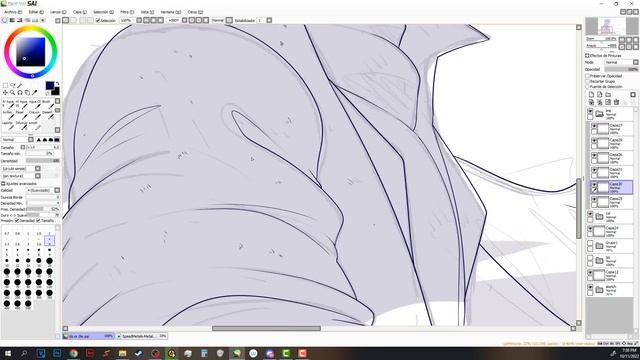This screenshot has height=360, width=640.
Task: Adjust layer Opacidad slider
Action: tap(621, 69)
